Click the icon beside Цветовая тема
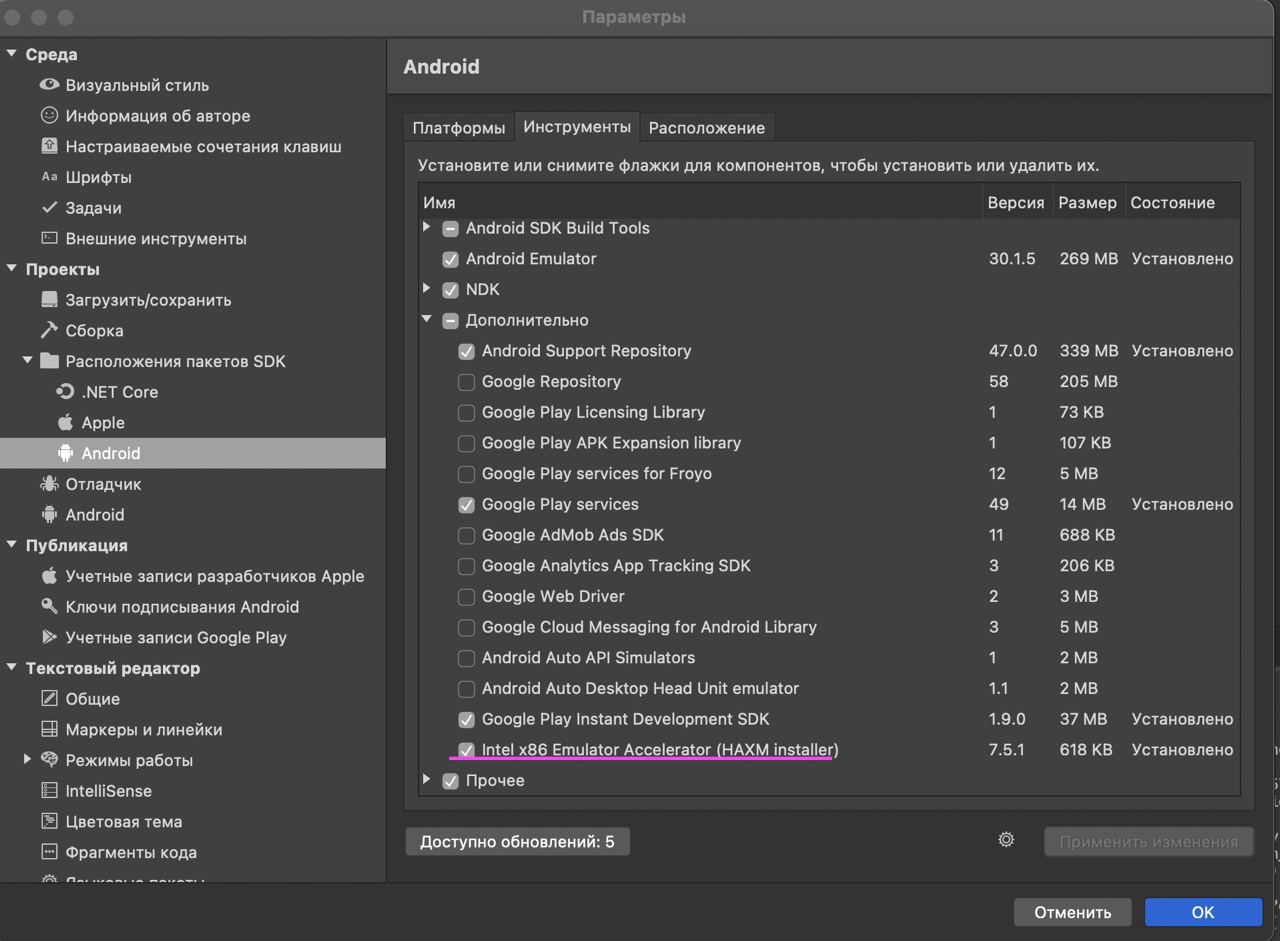Screen dimensions: 1280x941 coord(49,822)
